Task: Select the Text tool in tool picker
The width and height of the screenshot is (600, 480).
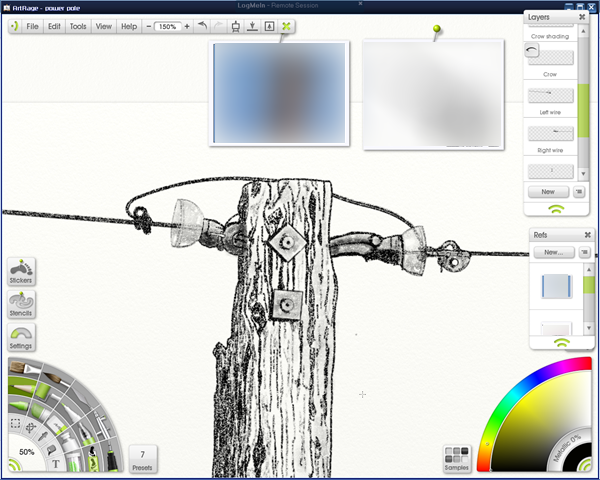Action: 55,464
